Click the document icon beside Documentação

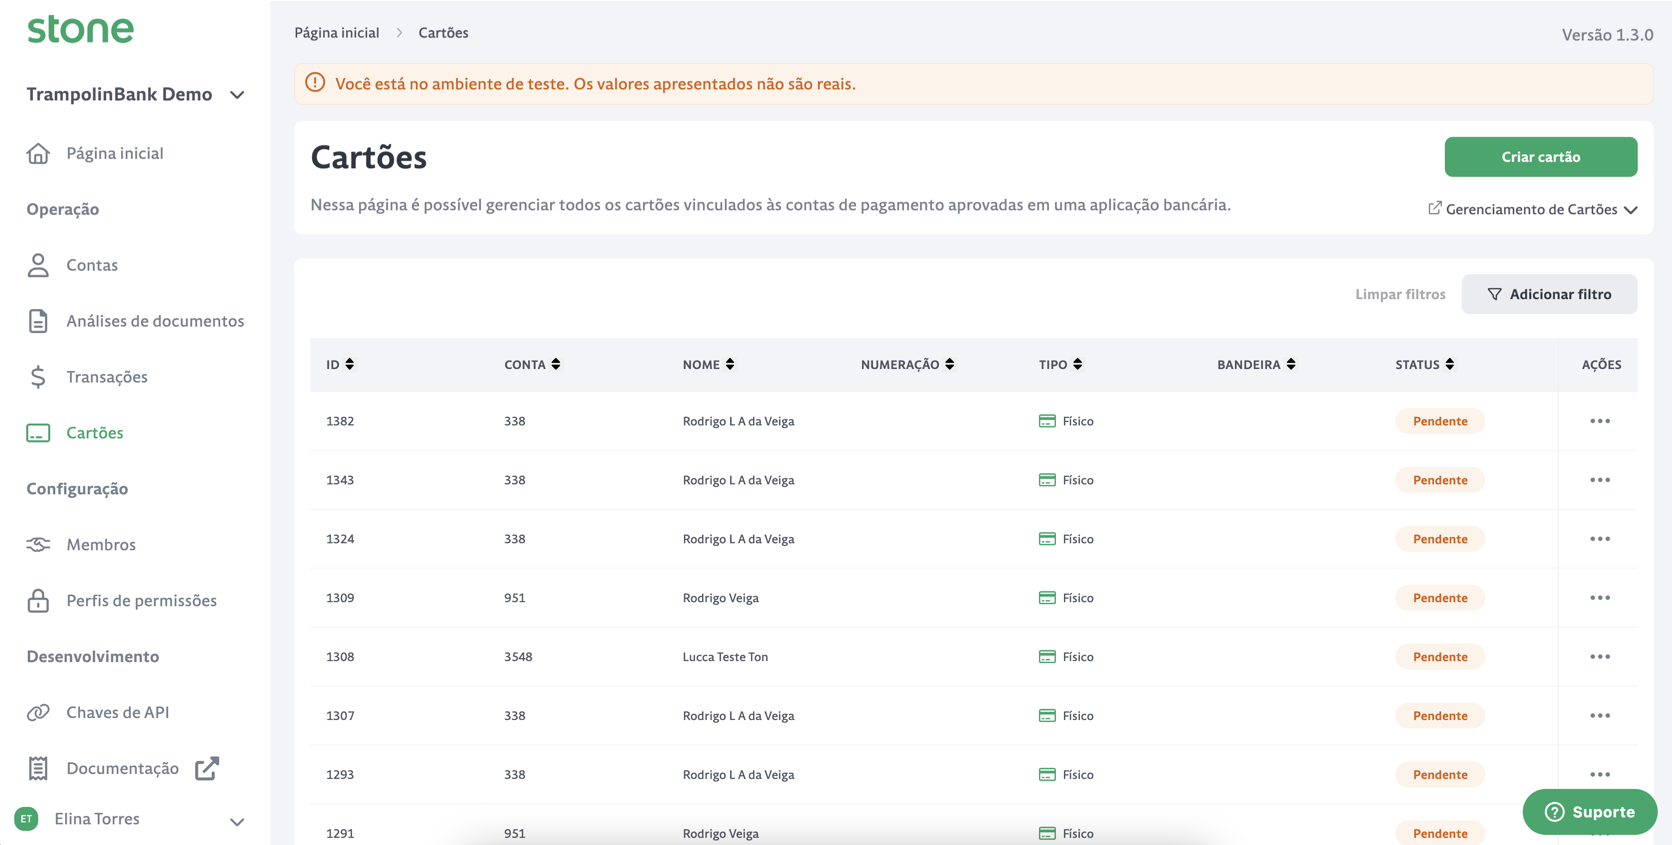(38, 768)
